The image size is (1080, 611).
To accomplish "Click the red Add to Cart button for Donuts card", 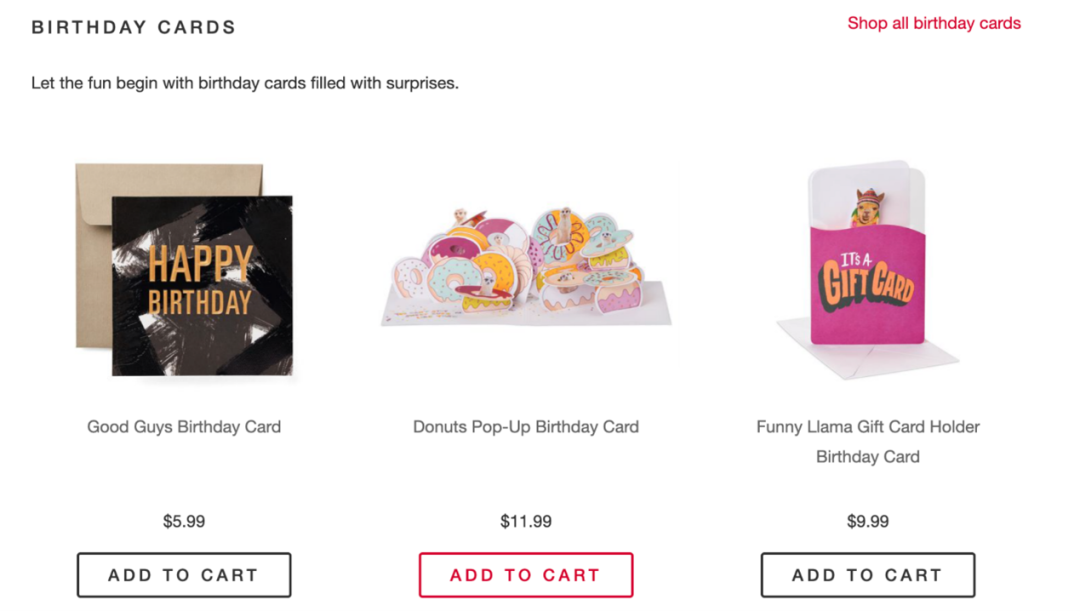I will pos(526,574).
